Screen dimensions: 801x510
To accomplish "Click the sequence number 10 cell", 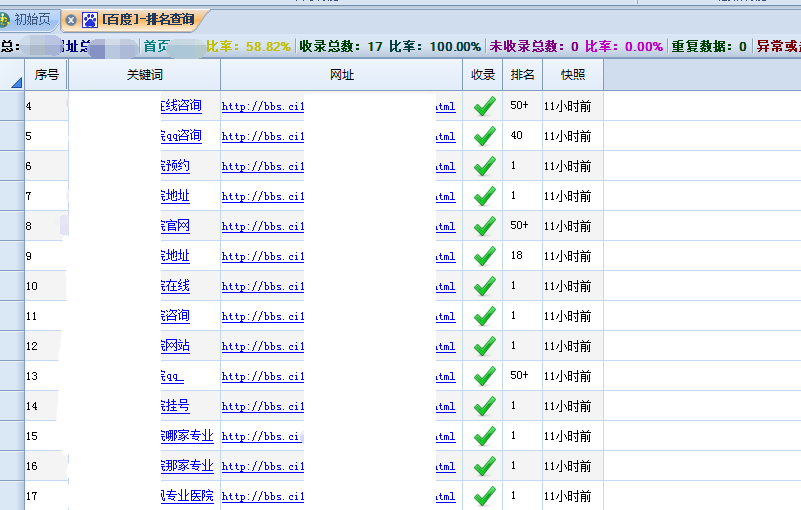I will point(46,286).
